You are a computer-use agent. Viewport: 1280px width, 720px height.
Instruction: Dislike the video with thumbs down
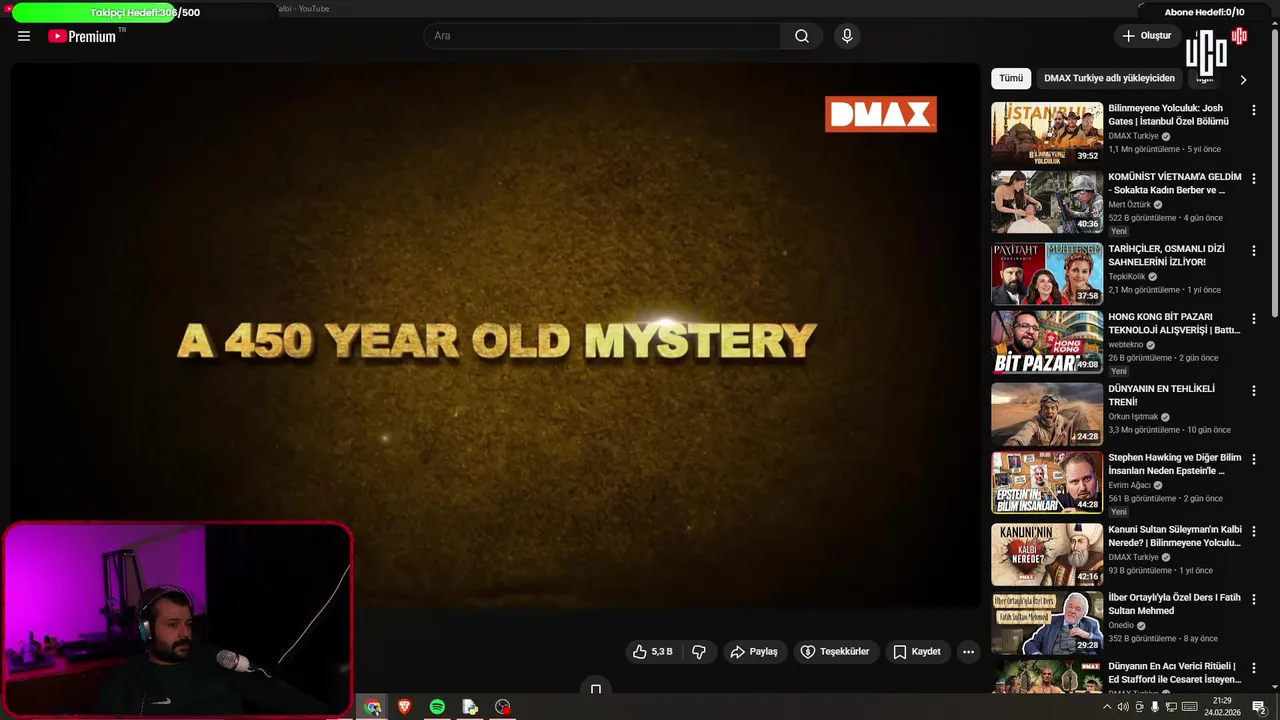[x=699, y=652]
